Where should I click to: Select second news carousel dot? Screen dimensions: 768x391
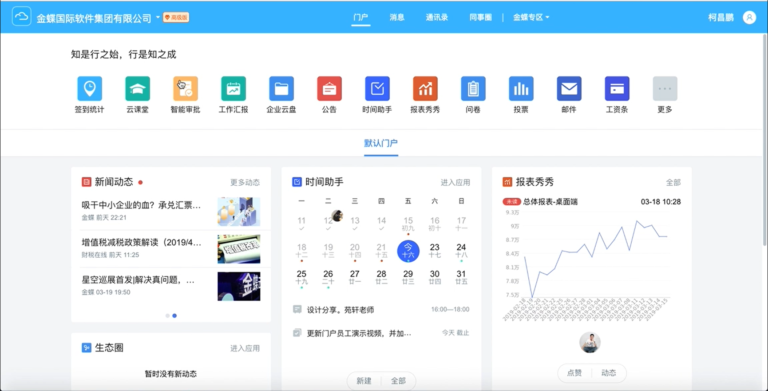pyautogui.click(x=174, y=316)
